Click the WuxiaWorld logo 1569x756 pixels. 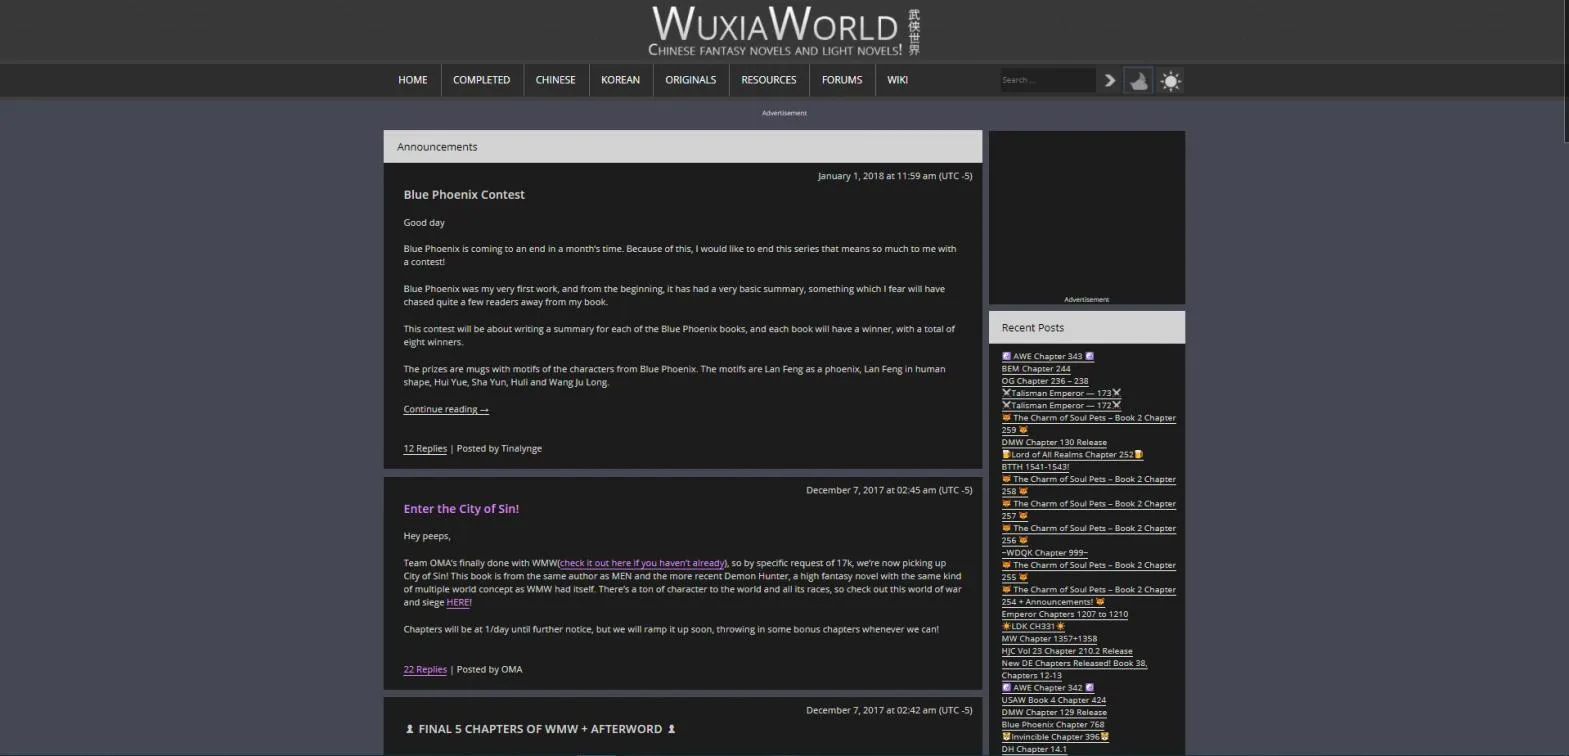[784, 31]
